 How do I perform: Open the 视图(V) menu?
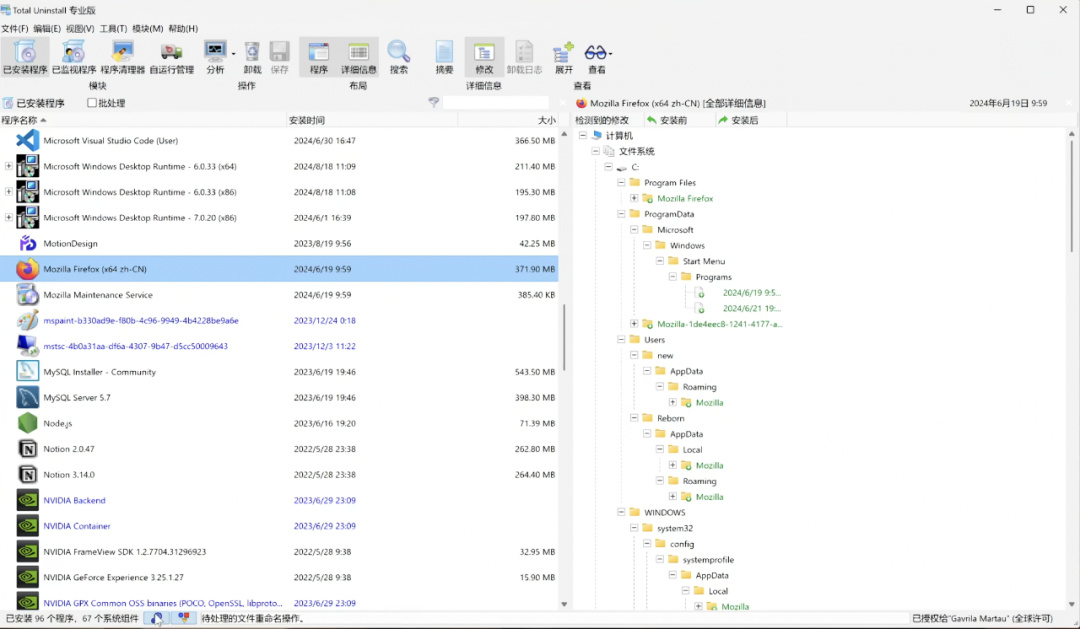tap(80, 28)
